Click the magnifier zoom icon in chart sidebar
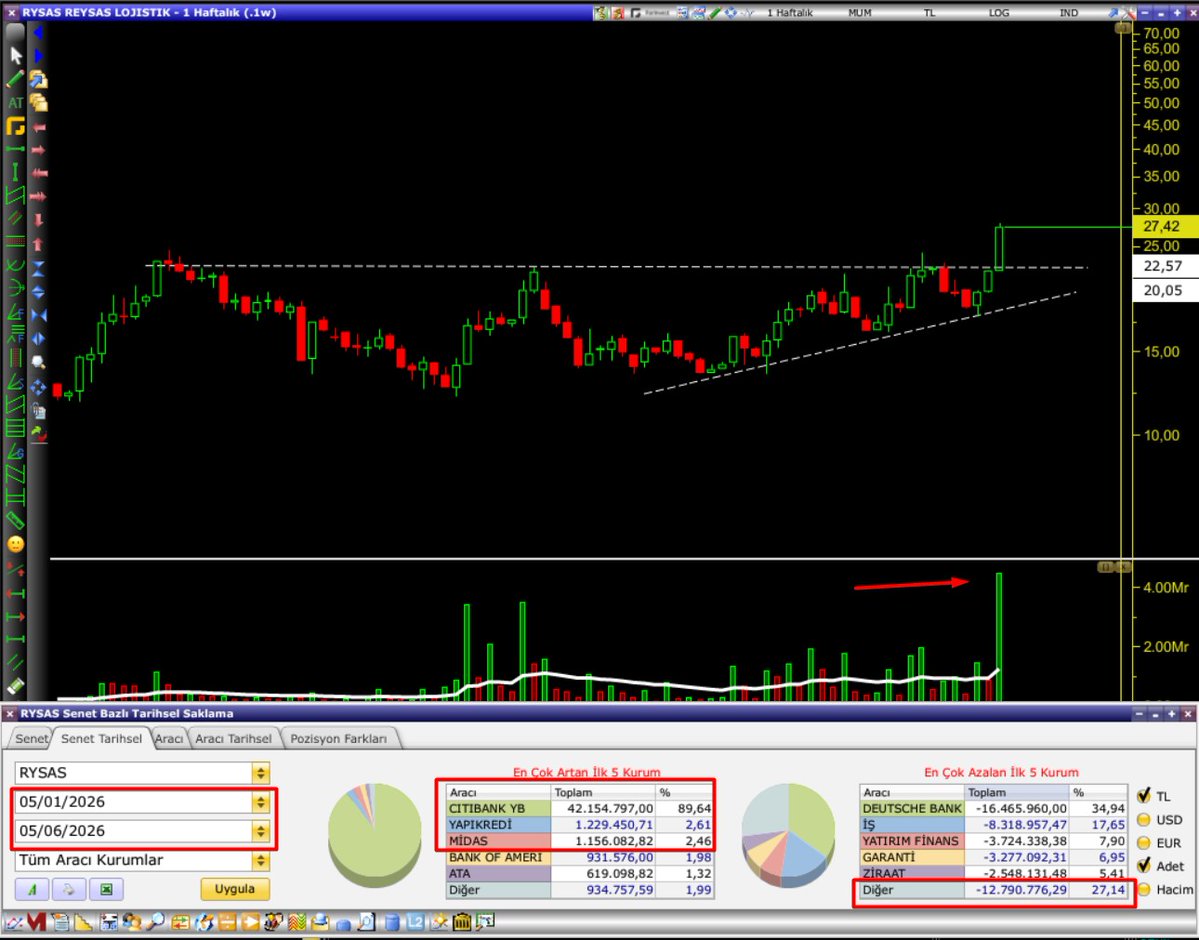This screenshot has width=1199, height=940. point(38,363)
